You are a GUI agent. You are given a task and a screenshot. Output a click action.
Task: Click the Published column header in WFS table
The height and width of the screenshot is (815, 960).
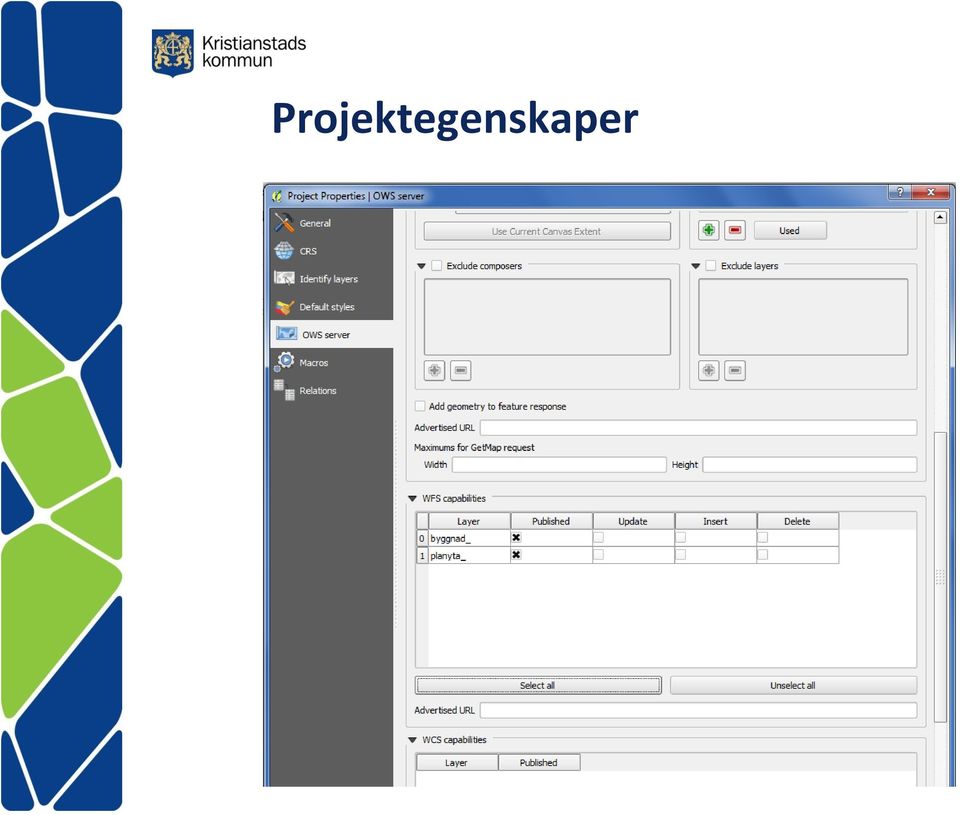tap(551, 521)
